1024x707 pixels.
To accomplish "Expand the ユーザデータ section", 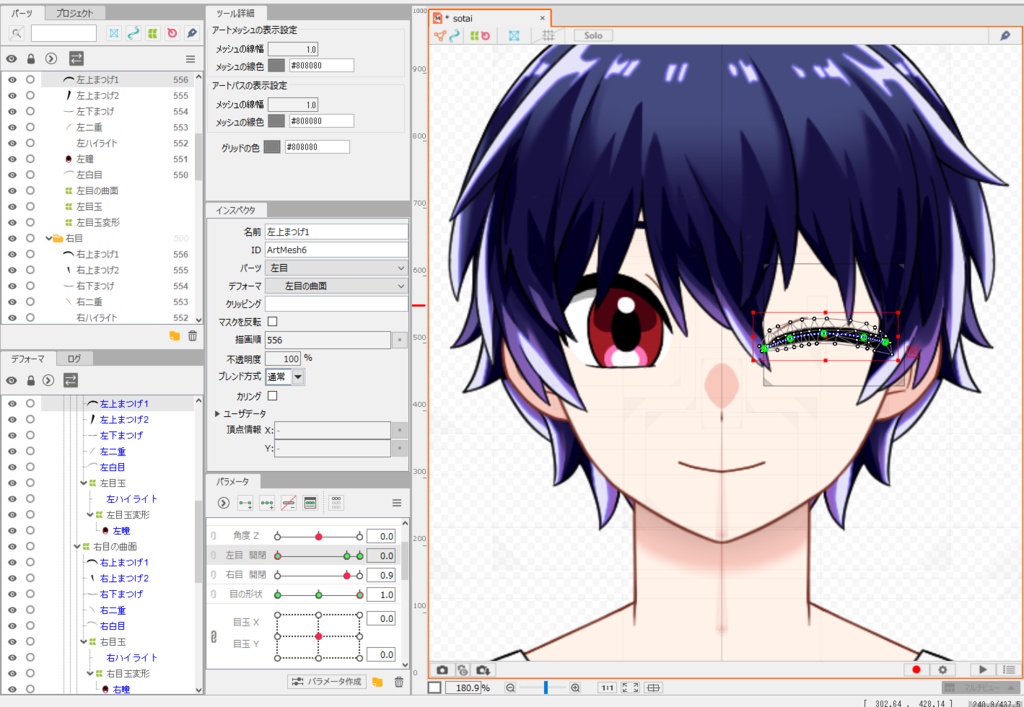I will coord(217,414).
